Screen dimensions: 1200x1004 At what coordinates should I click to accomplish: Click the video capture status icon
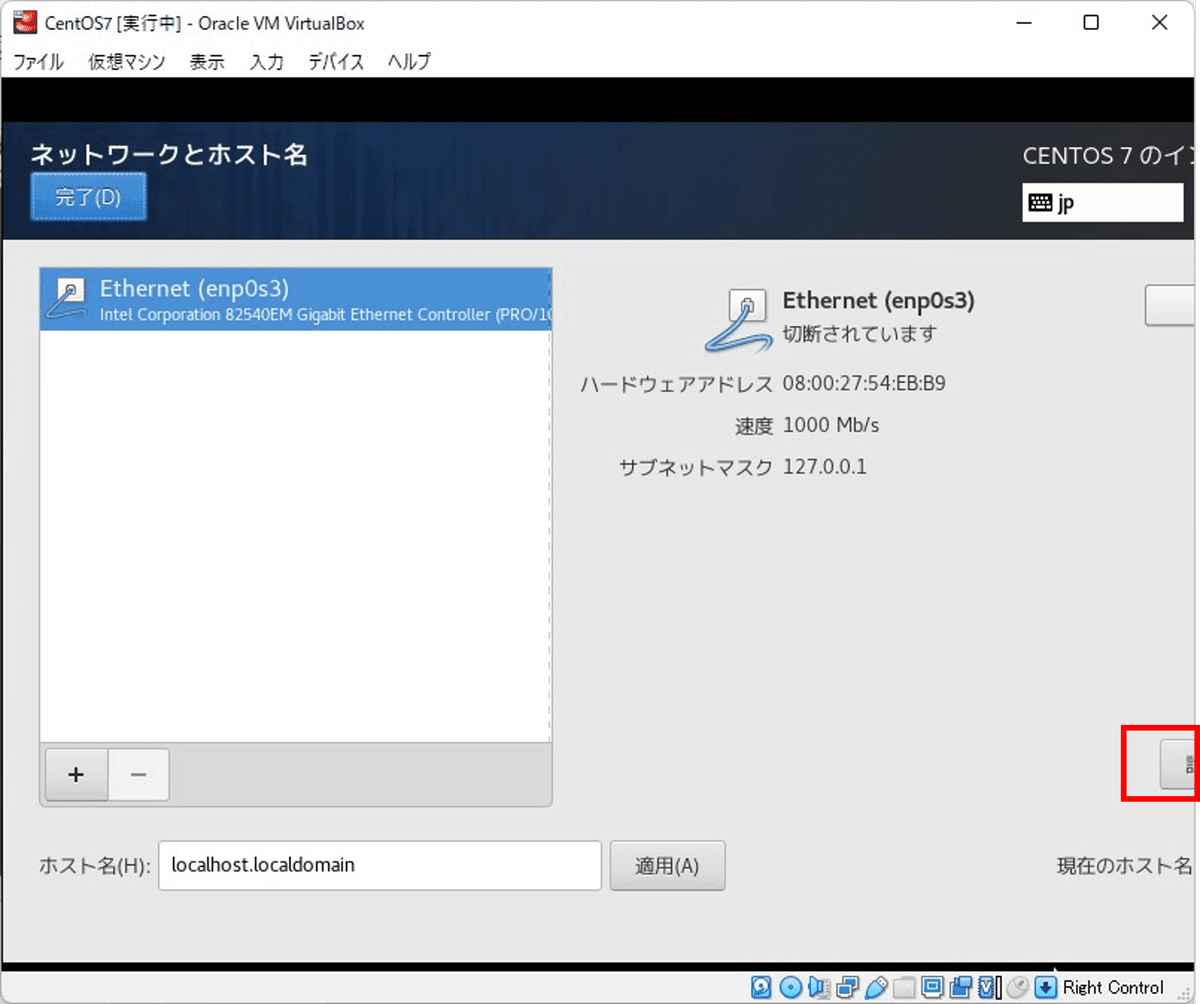pos(961,988)
